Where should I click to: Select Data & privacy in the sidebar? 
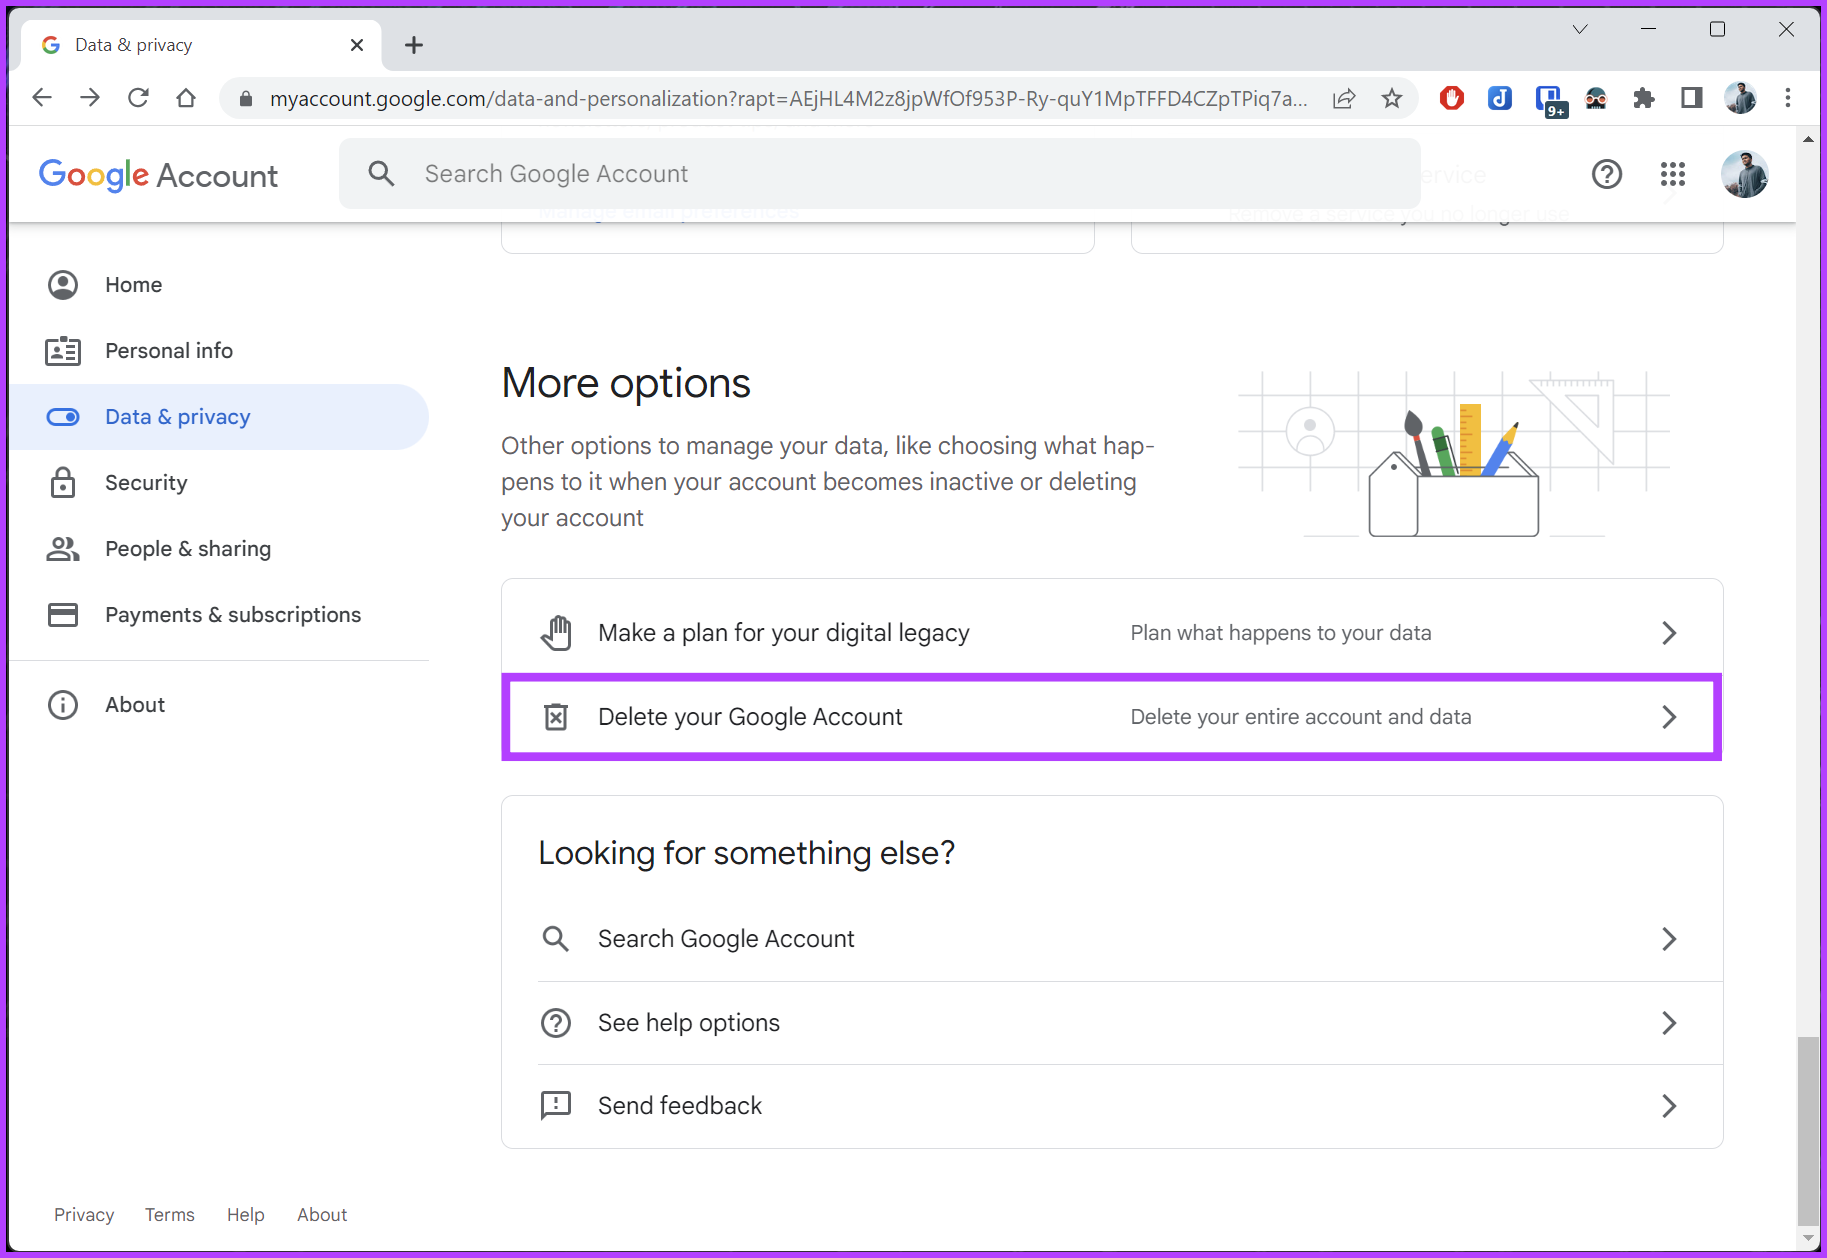tap(218, 417)
